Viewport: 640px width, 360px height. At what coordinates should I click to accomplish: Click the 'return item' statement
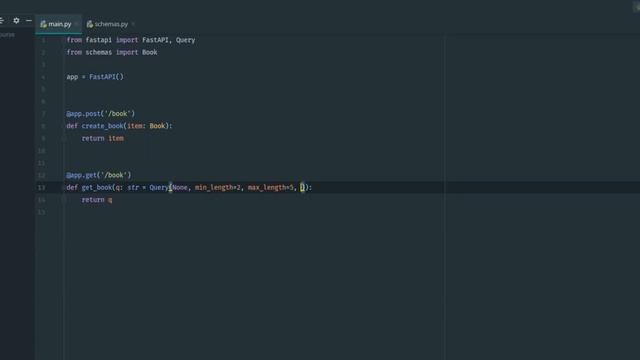pos(102,138)
